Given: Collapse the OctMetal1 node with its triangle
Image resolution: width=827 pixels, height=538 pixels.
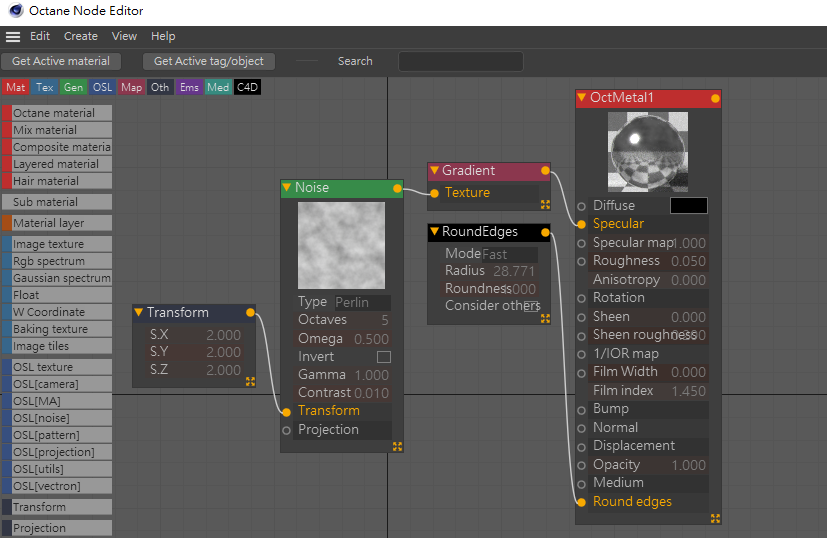Looking at the screenshot, I should 581,98.
